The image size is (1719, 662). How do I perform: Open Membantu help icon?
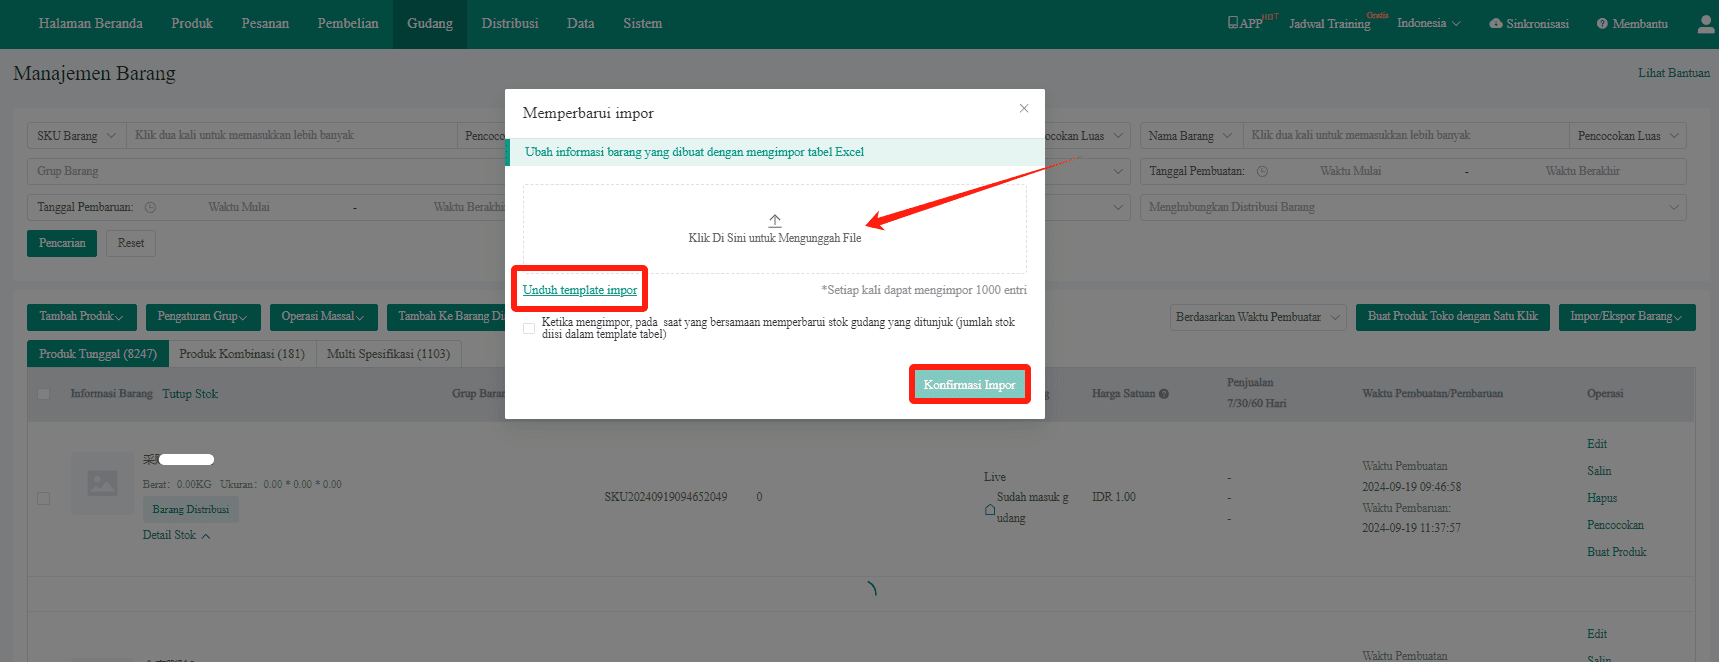click(1602, 24)
